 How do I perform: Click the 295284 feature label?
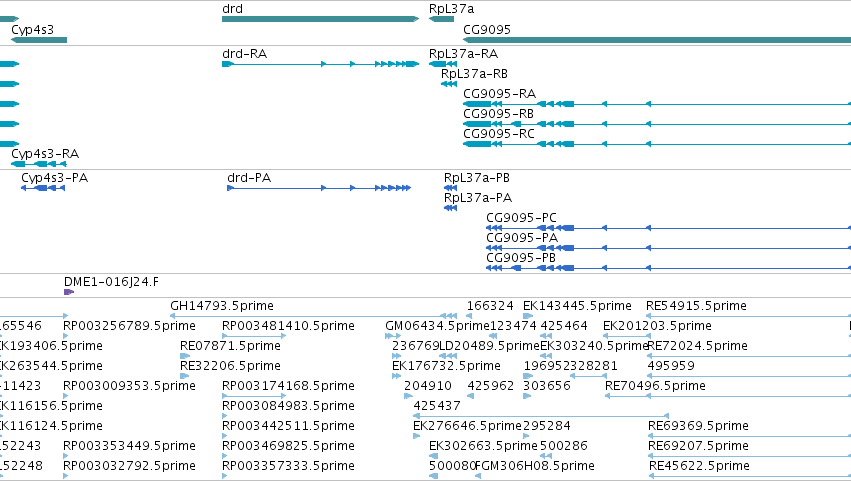coord(547,427)
